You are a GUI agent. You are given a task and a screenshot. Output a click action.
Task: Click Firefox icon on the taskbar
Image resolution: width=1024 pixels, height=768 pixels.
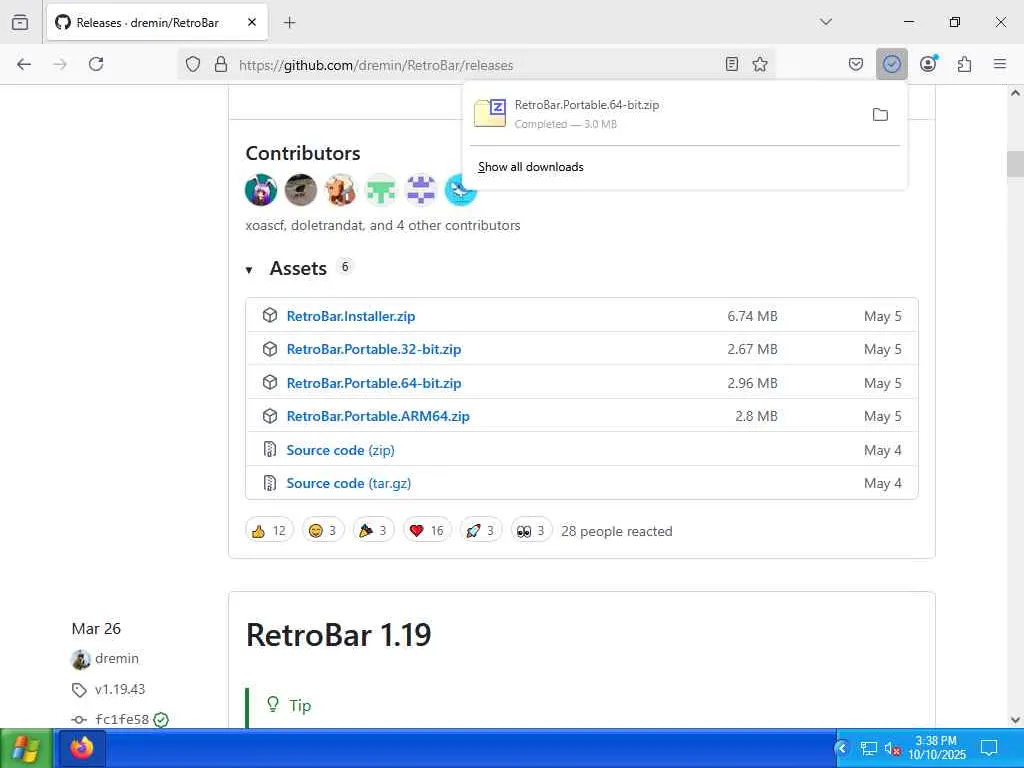[x=82, y=748]
